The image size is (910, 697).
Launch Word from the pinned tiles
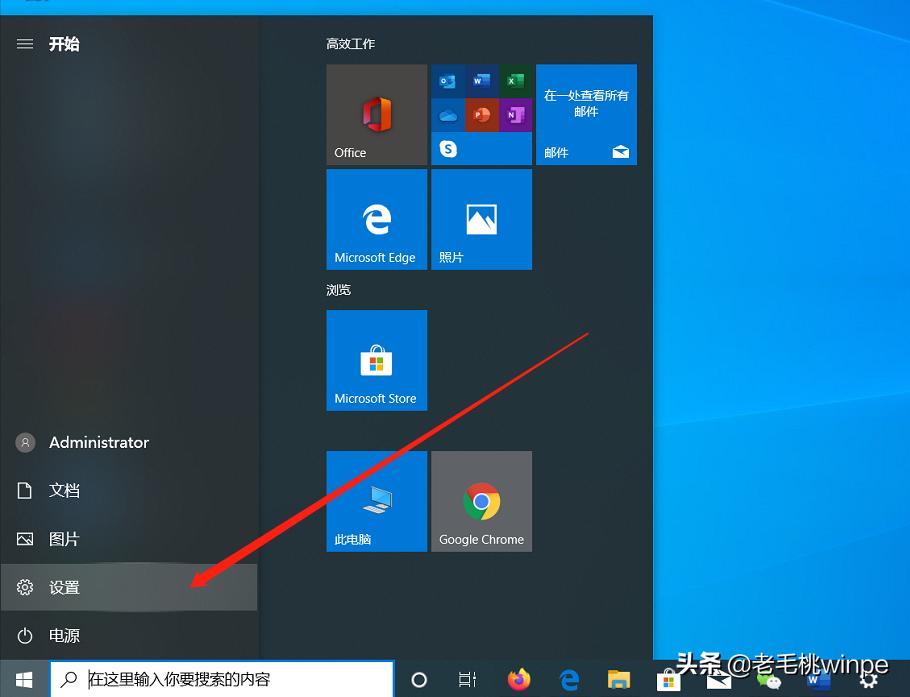(481, 81)
